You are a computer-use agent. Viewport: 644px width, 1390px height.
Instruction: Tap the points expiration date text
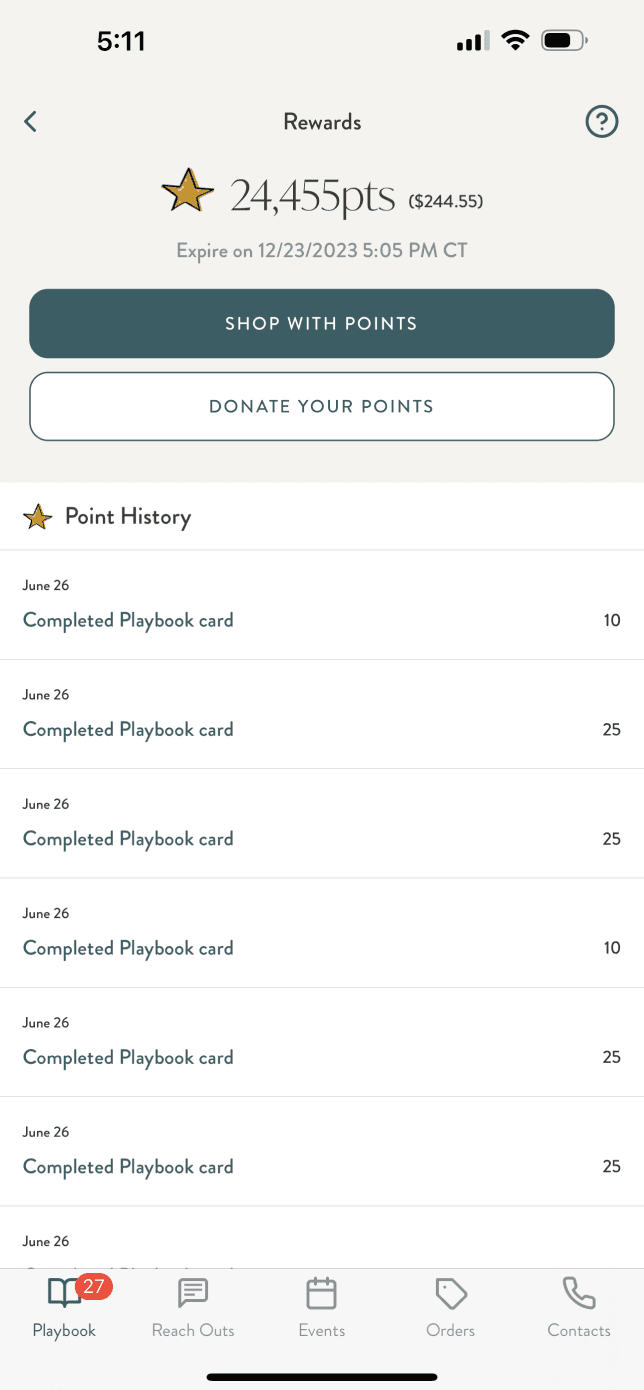(321, 250)
